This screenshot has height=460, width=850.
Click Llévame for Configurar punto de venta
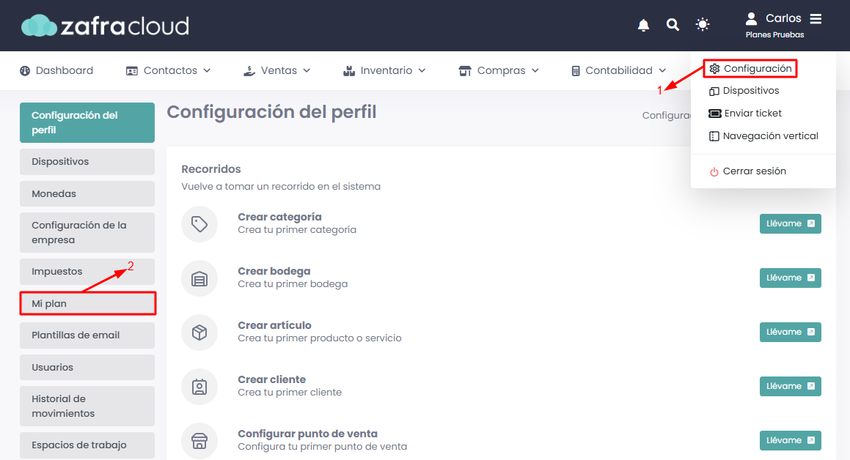pyautogui.click(x=790, y=440)
